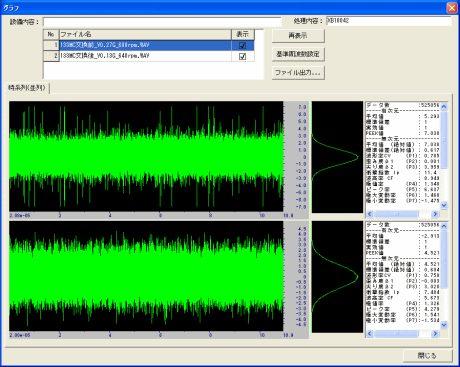
Task: Click the upper panel value 11.4
Action: [431, 173]
